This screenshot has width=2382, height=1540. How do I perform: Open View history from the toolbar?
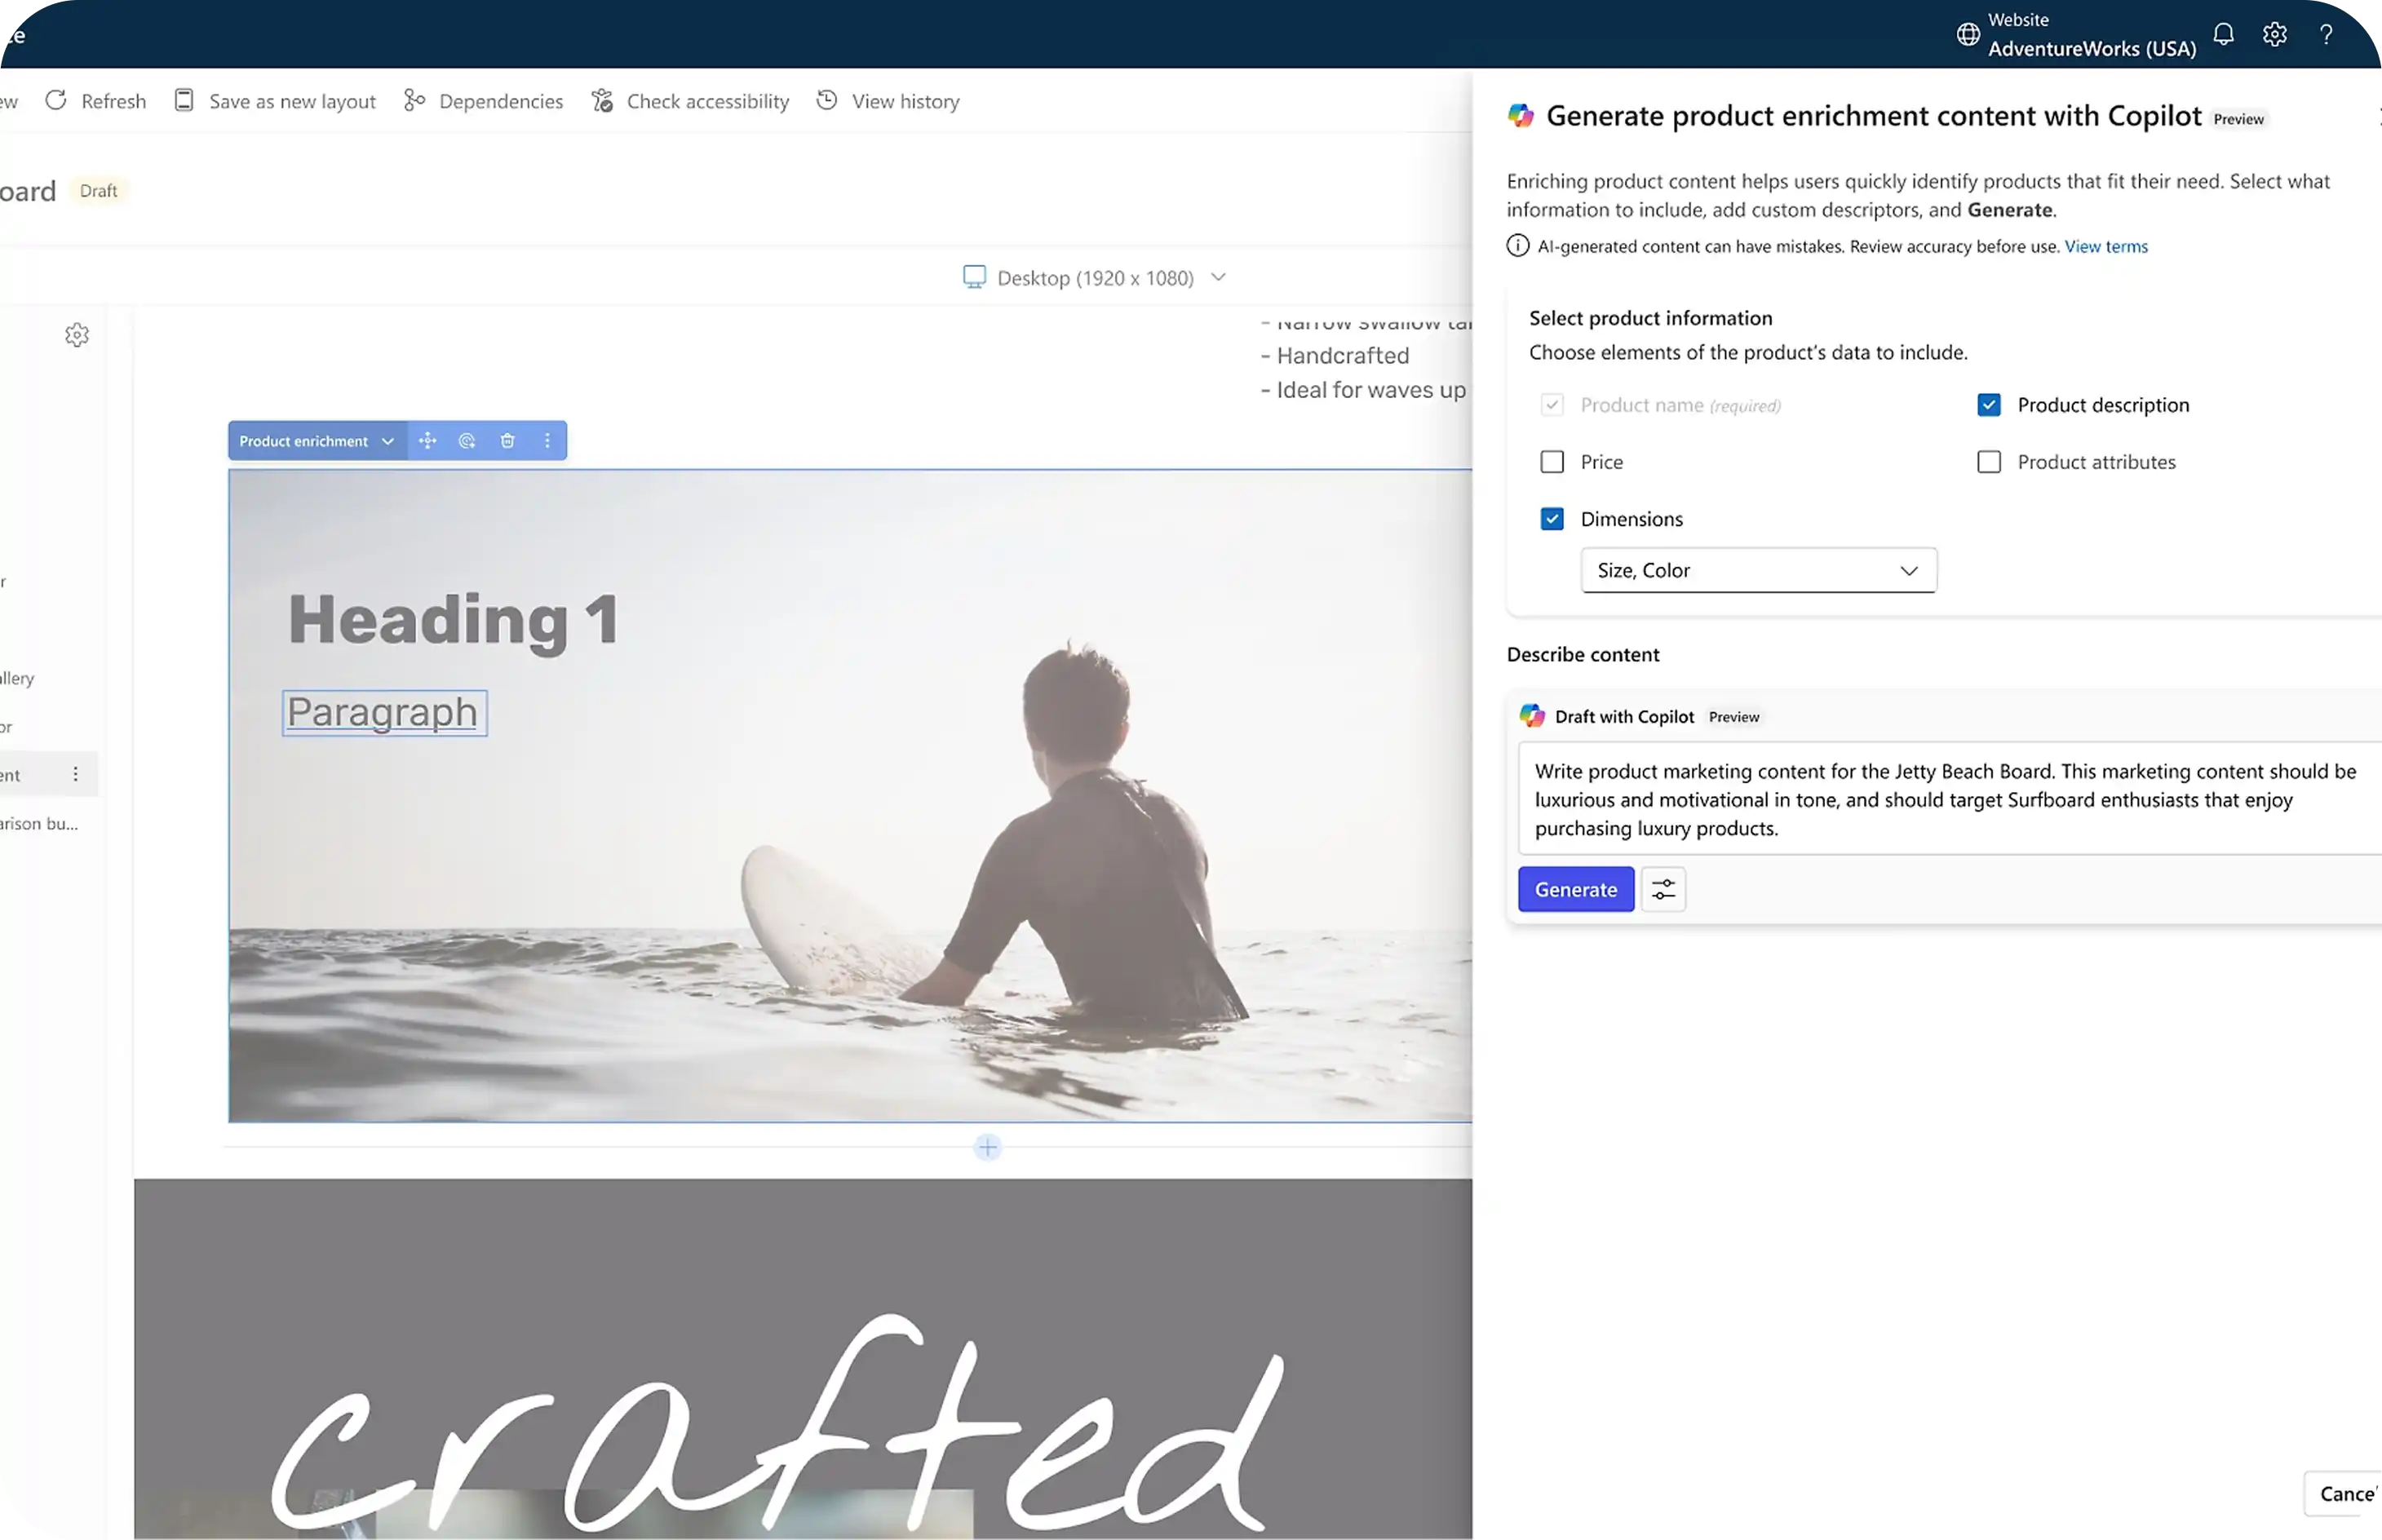(x=887, y=100)
